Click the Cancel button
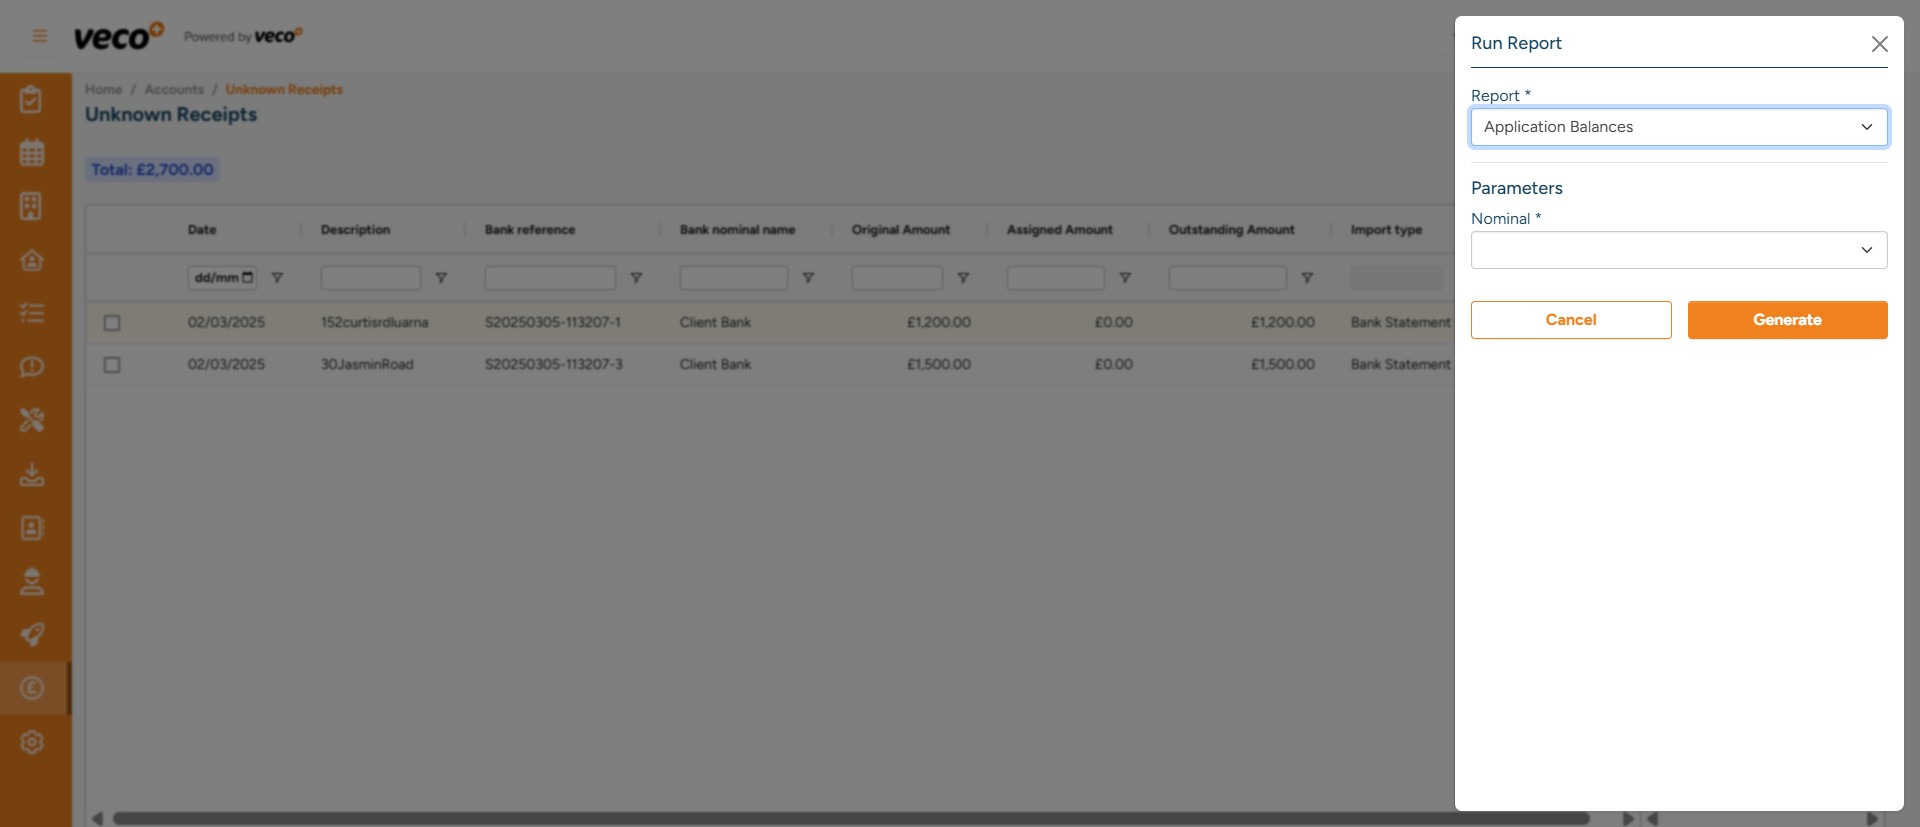The width and height of the screenshot is (1920, 827). tap(1571, 320)
